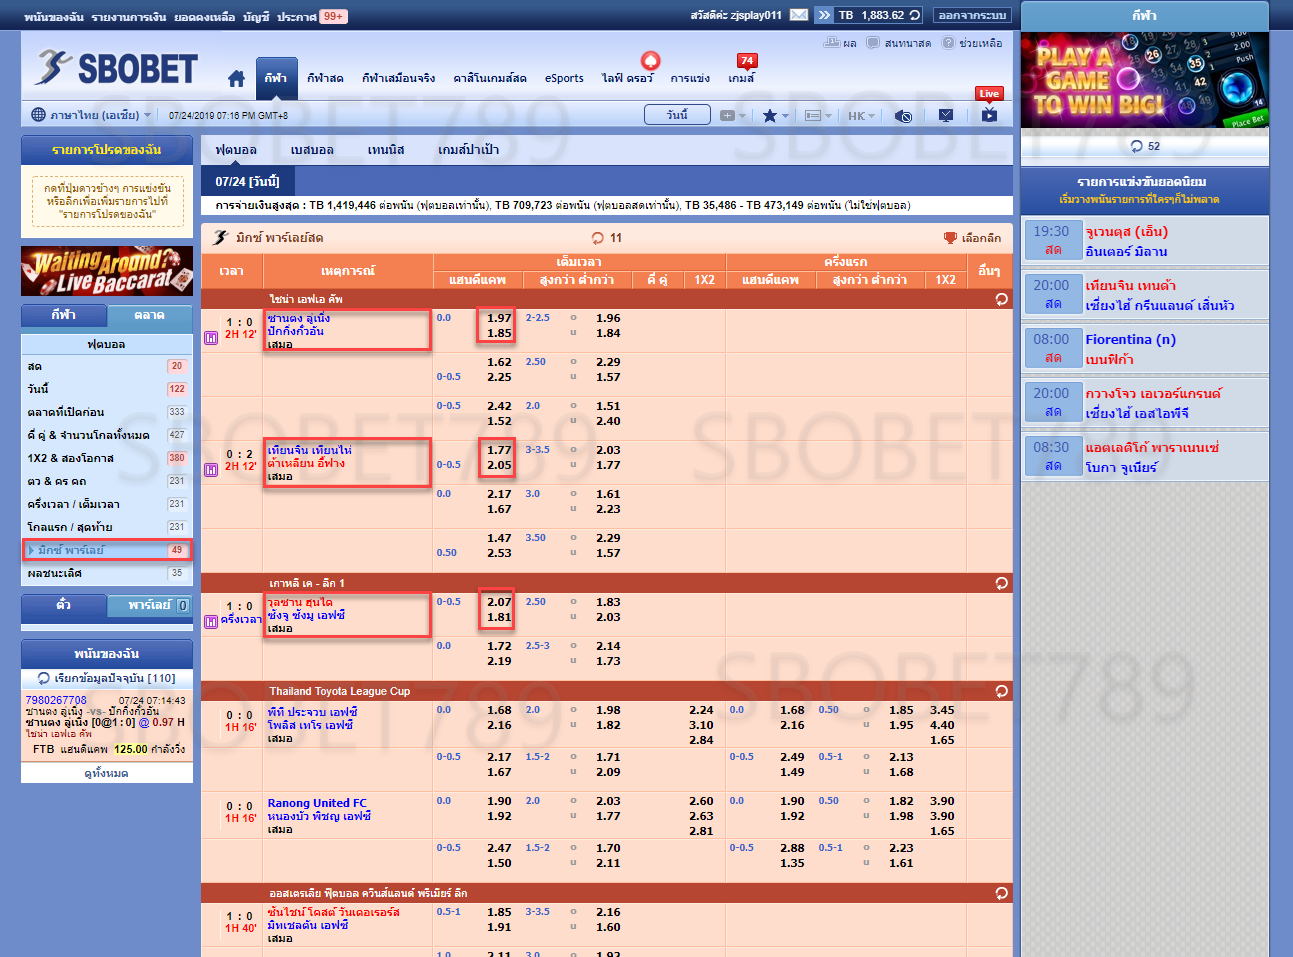Refresh Thailand Toyota League Cup odds
1293x957 pixels.
click(1001, 691)
